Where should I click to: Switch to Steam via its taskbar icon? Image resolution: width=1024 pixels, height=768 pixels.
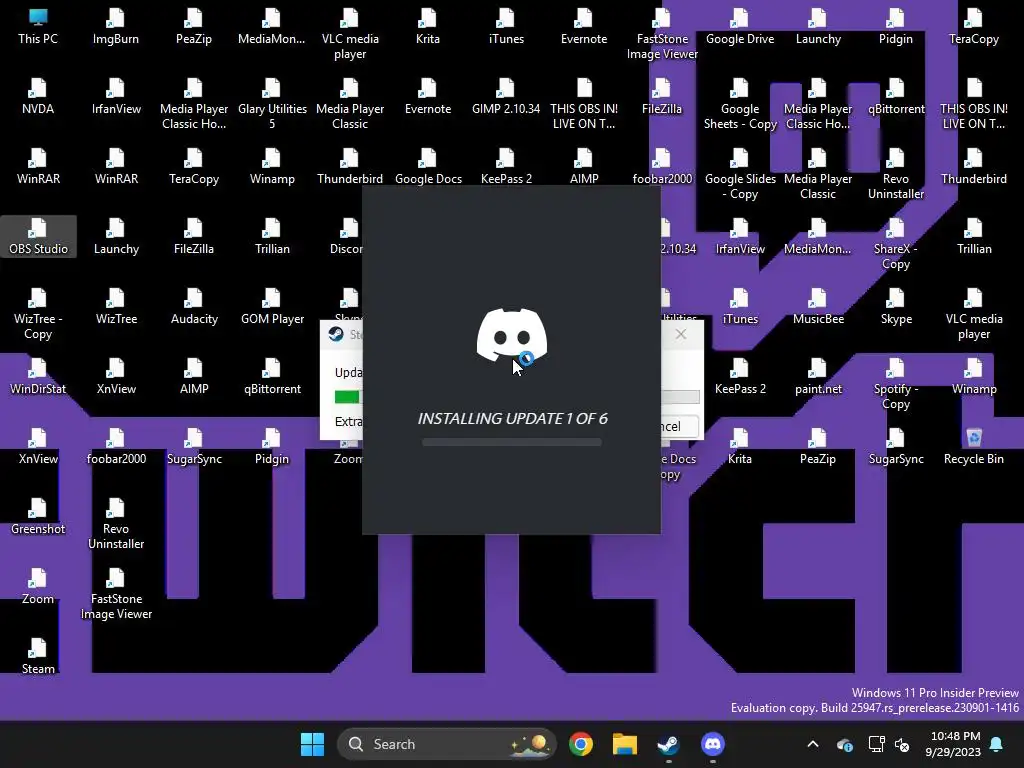click(x=668, y=744)
